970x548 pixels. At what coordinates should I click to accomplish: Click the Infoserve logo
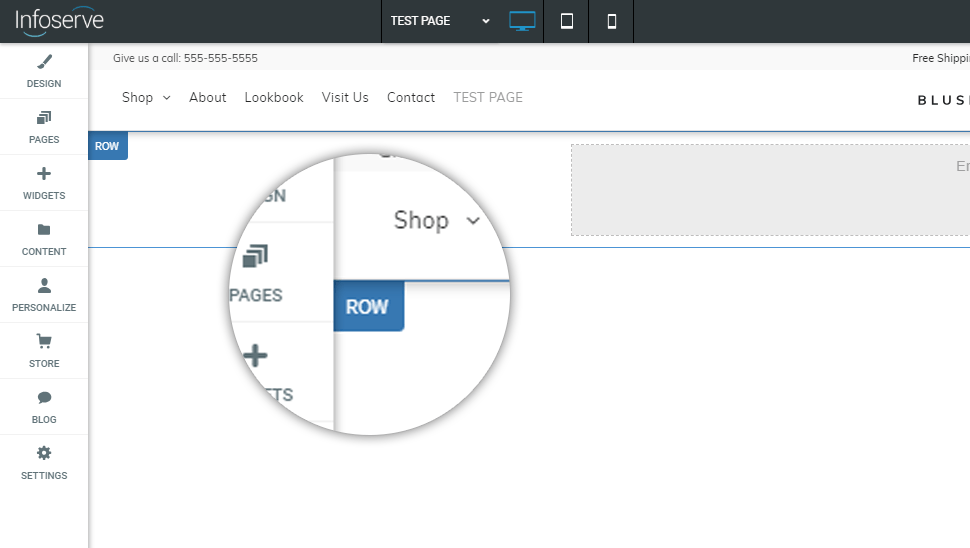click(x=59, y=20)
